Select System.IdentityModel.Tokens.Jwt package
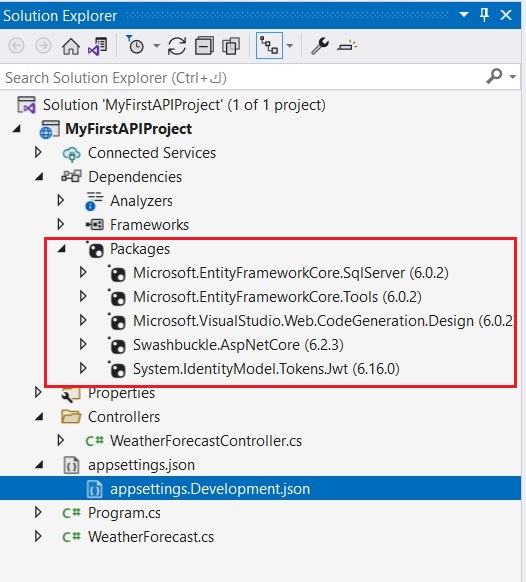Screen dimensions: 526x582 coord(266,369)
